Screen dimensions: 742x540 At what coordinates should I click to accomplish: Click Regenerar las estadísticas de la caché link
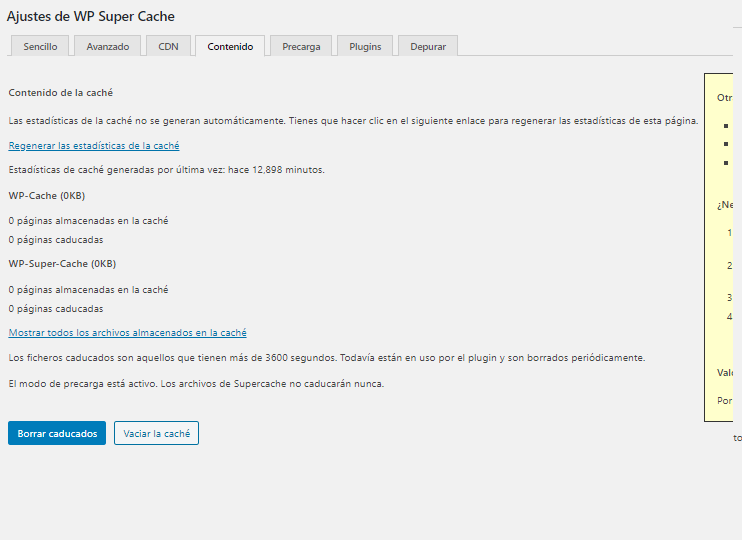94,146
